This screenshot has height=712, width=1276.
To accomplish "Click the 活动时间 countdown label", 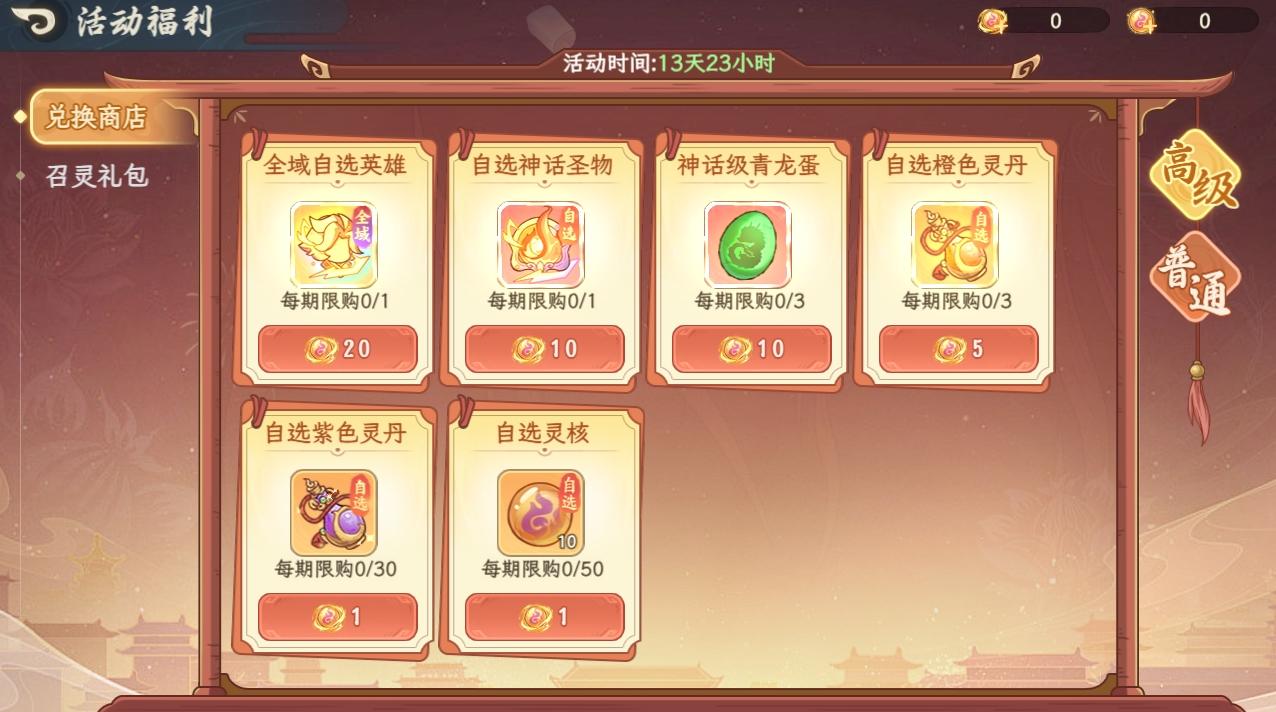I will (x=669, y=64).
